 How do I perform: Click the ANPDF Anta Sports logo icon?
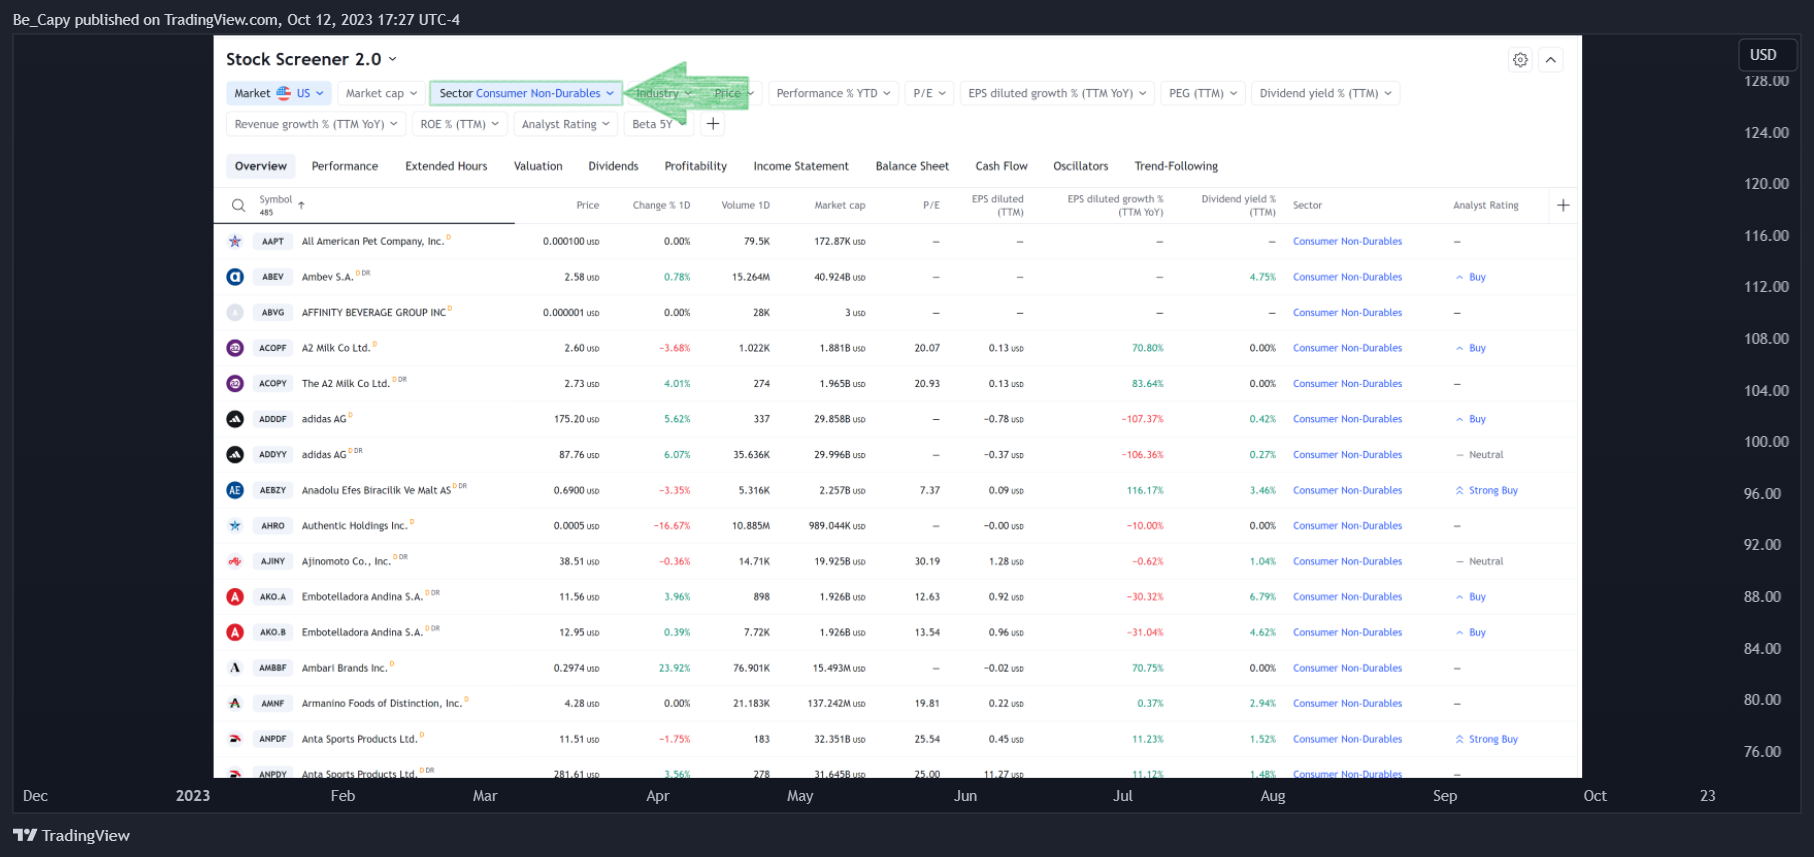[235, 739]
